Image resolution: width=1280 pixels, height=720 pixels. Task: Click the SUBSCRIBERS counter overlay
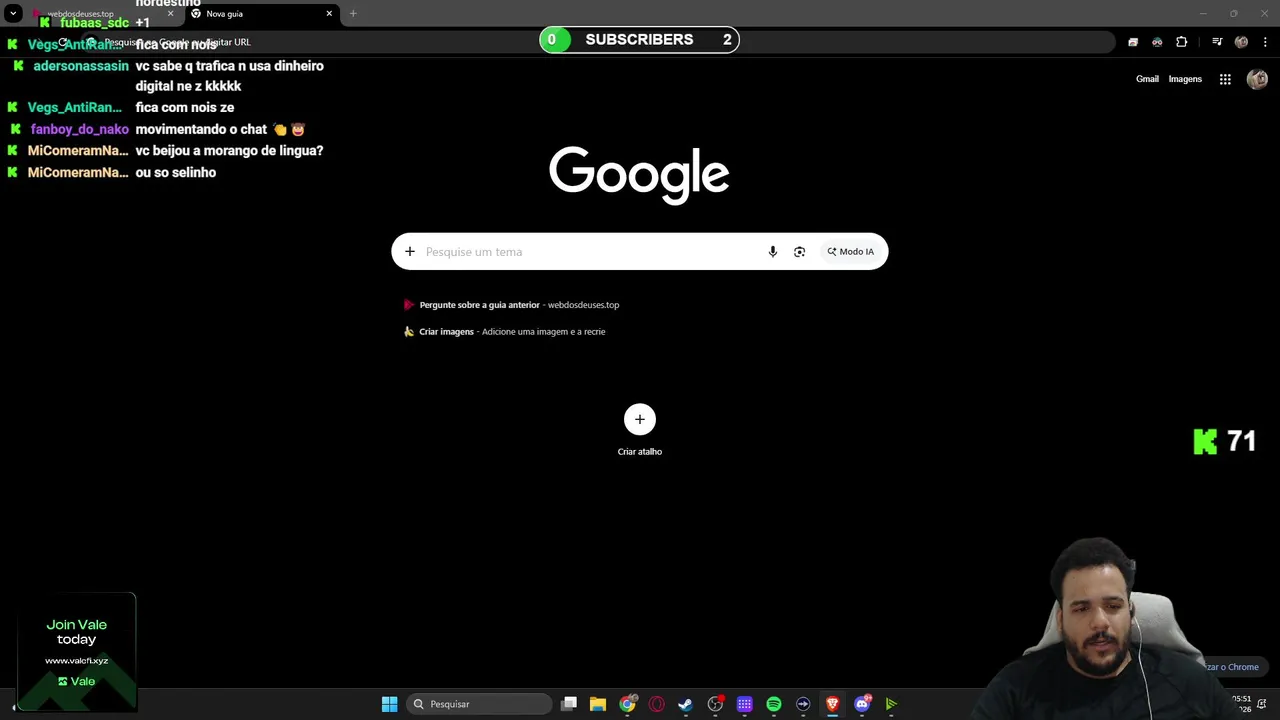[639, 40]
